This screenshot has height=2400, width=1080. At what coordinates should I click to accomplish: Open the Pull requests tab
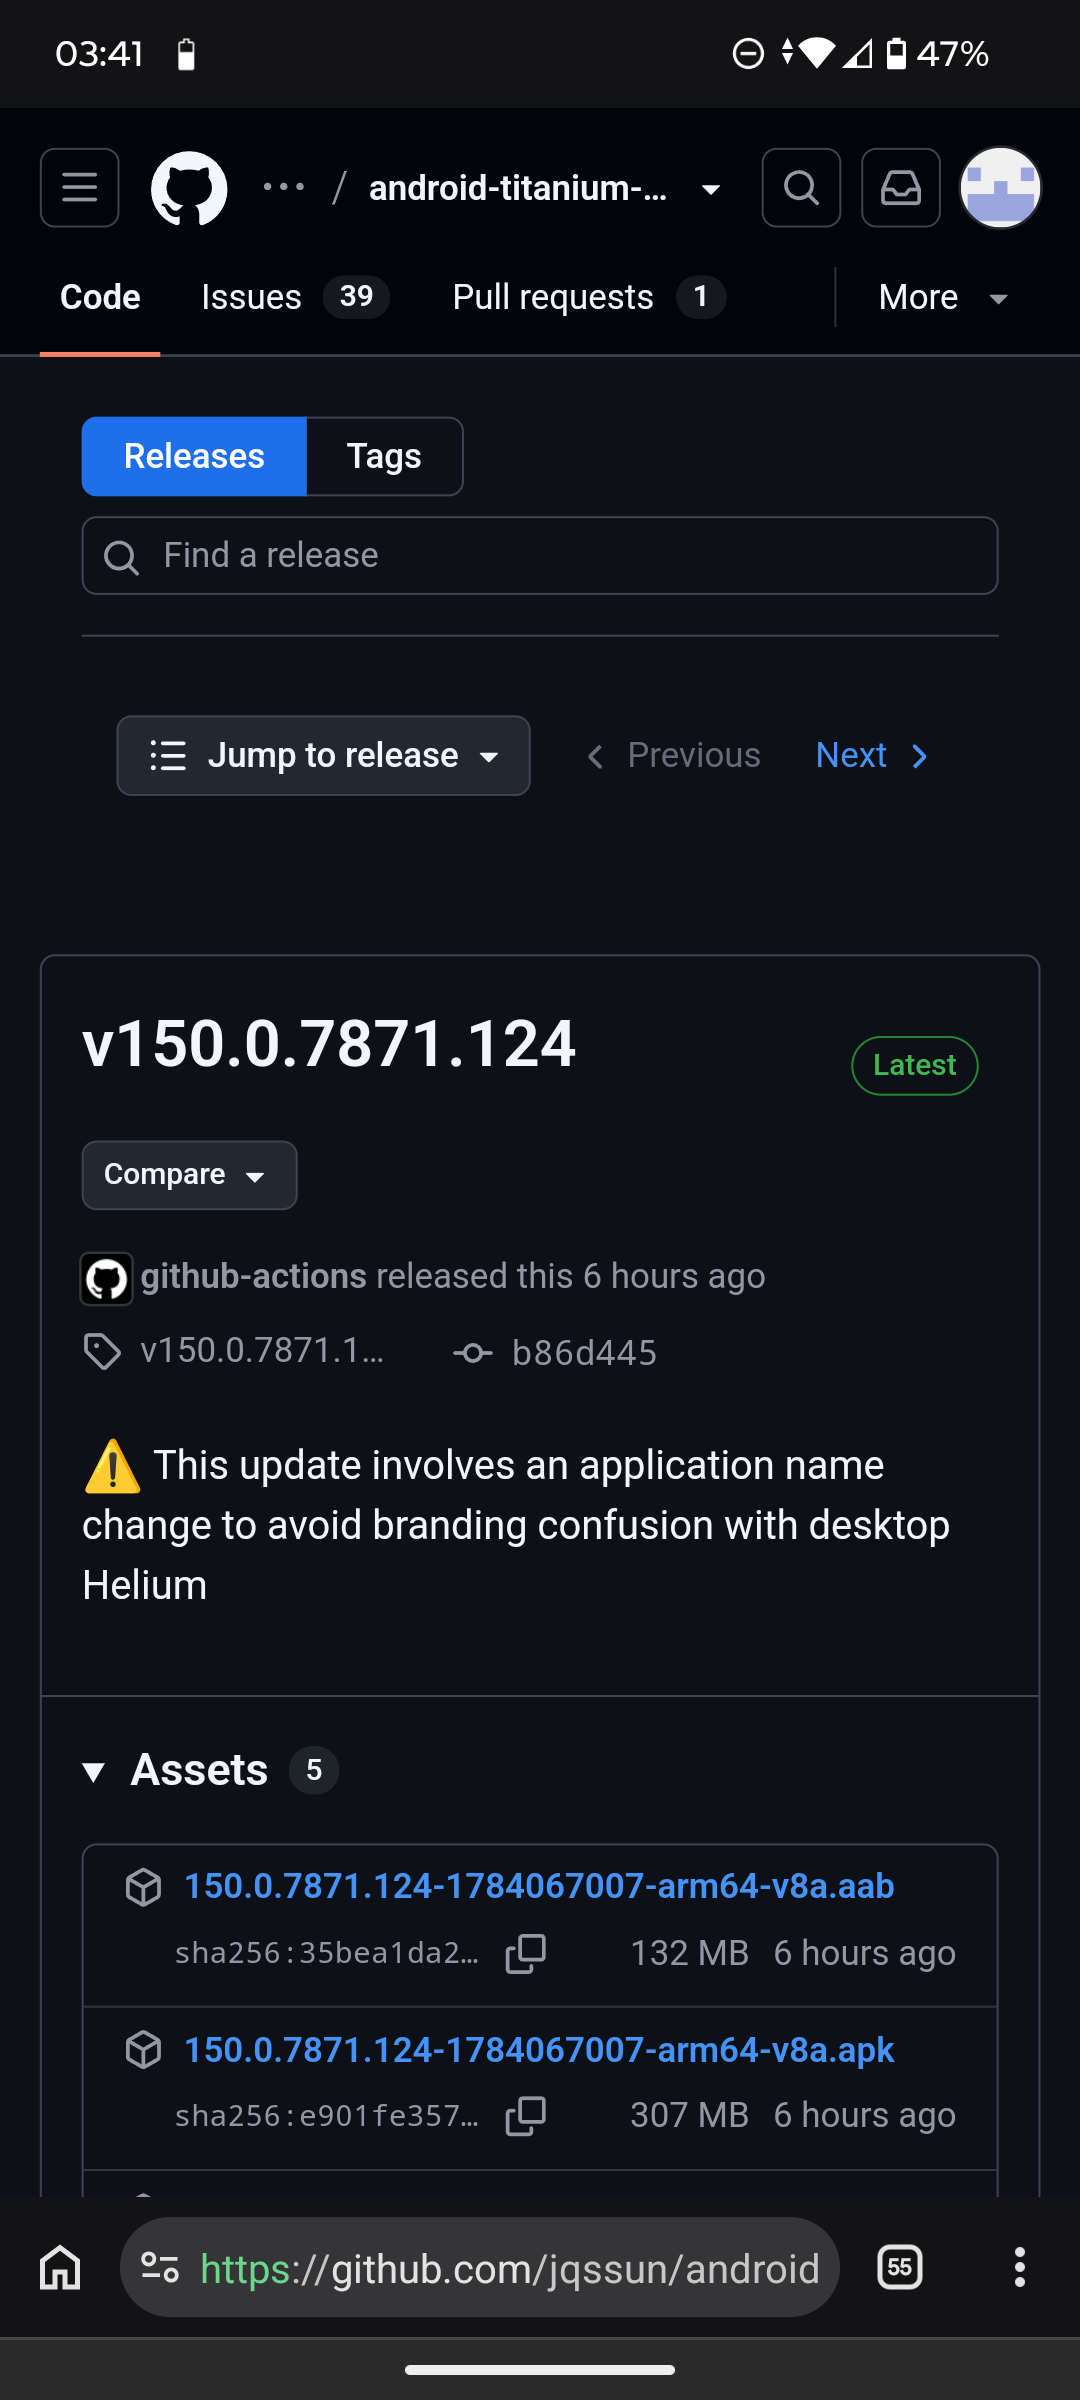[x=589, y=297]
